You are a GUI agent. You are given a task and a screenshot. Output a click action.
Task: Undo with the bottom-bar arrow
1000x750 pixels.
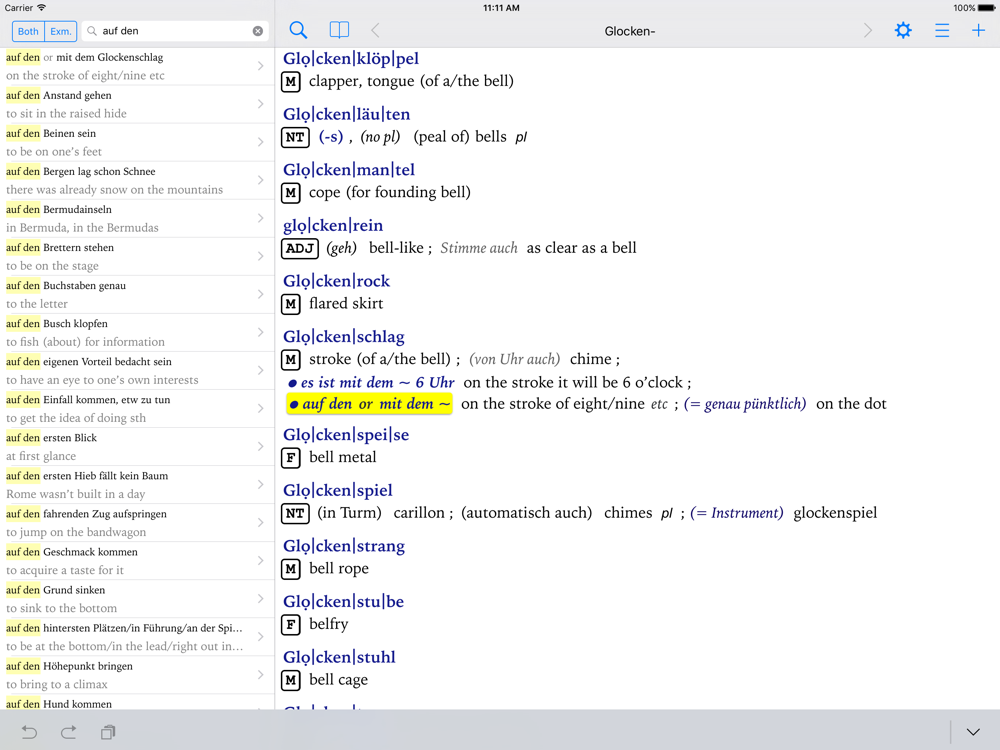[29, 732]
